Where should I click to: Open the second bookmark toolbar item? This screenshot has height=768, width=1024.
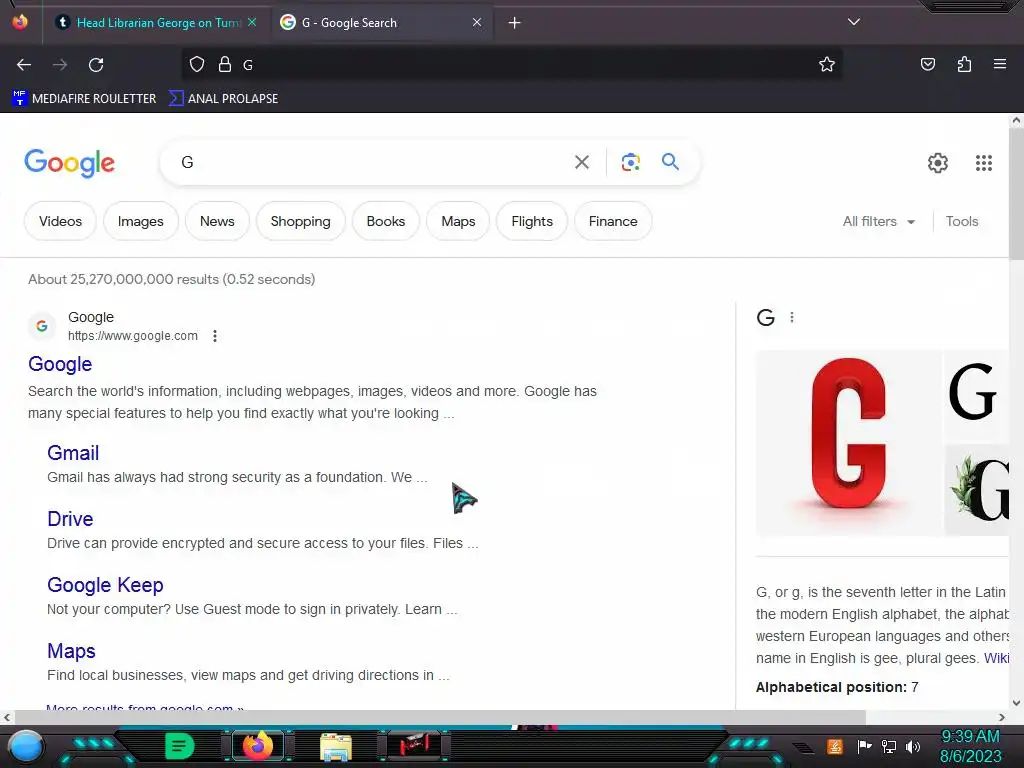tap(223, 99)
